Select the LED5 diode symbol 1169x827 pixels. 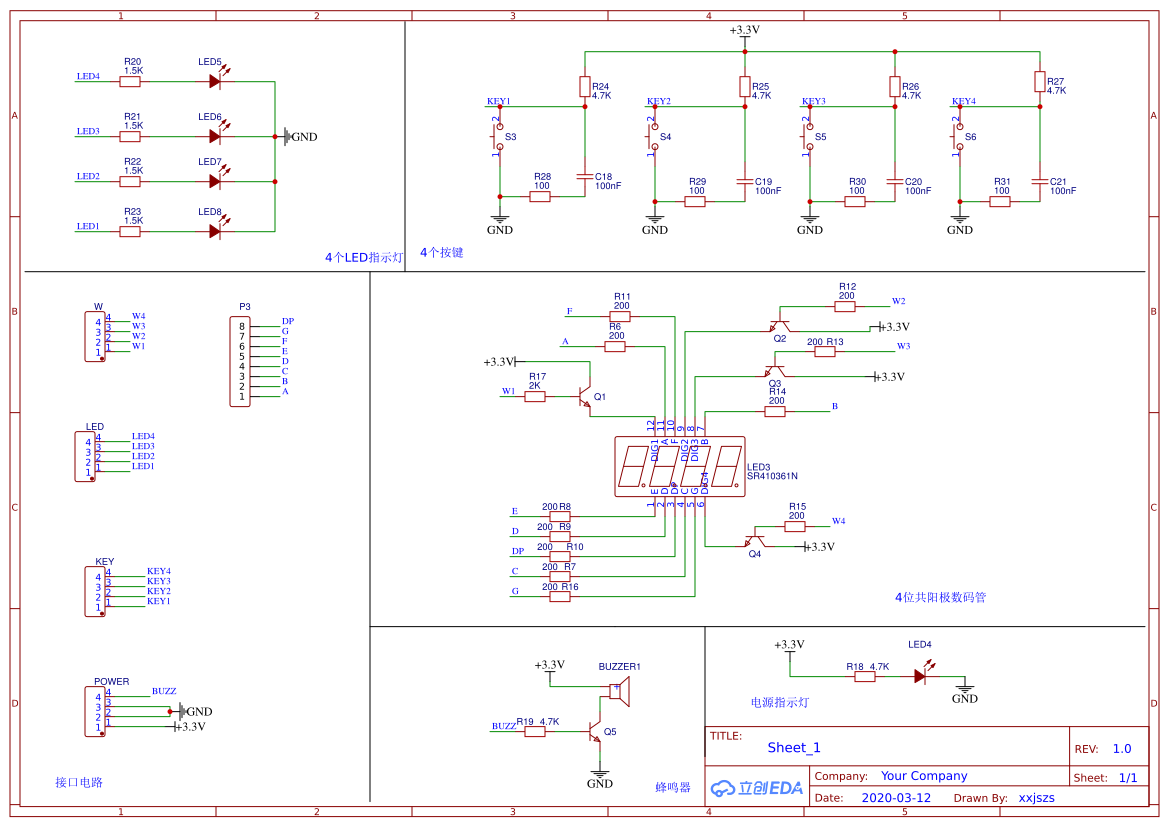pos(213,80)
